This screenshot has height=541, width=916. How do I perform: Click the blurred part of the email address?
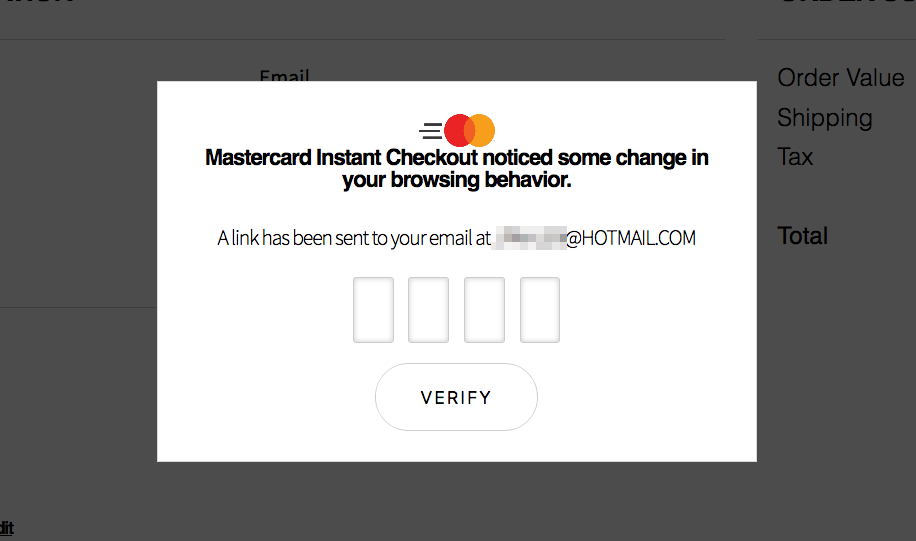point(529,238)
